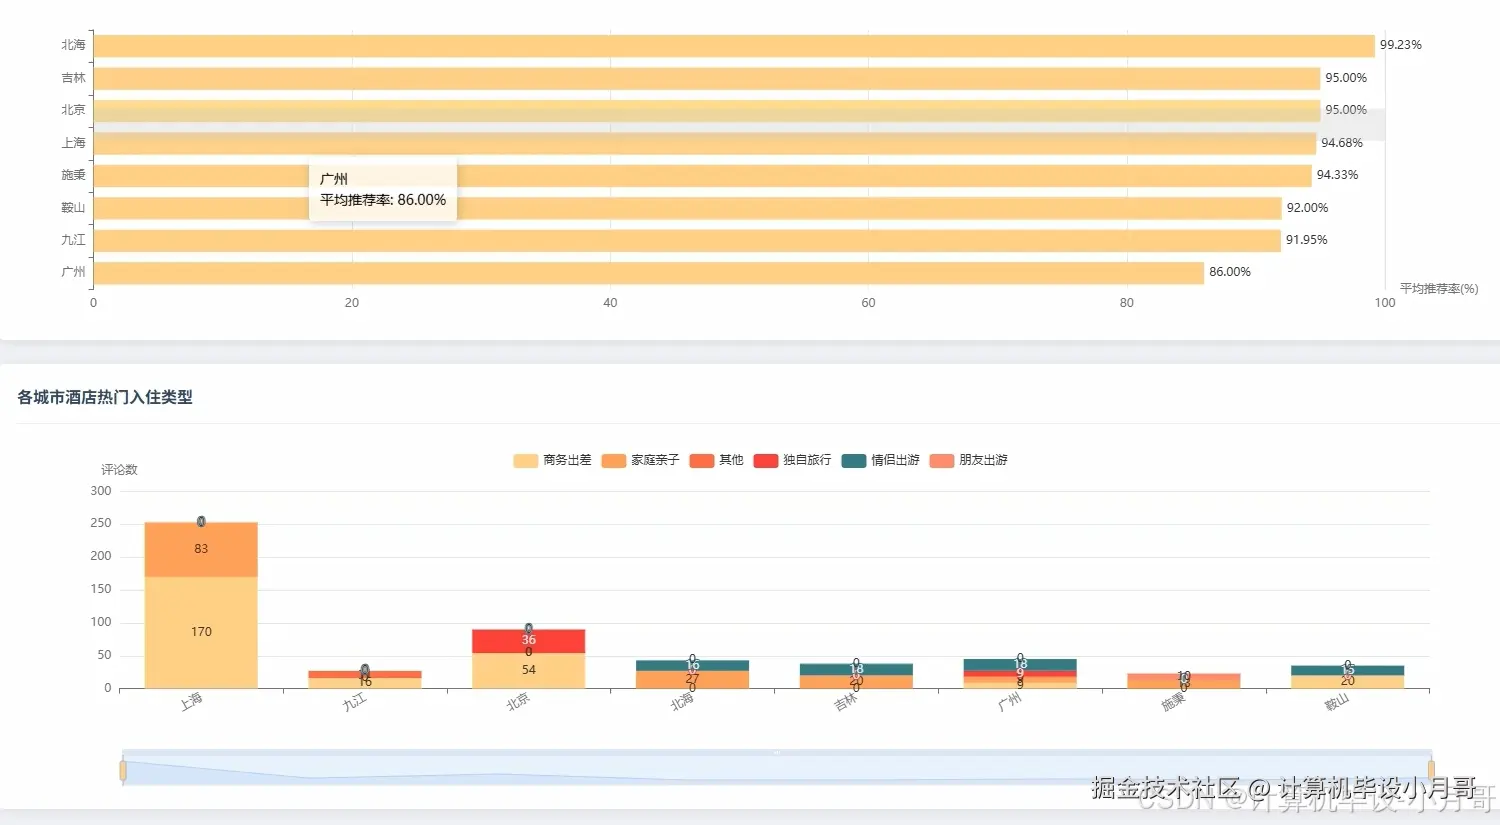
Task: Click the 99.23% value label
Action: coord(1400,45)
